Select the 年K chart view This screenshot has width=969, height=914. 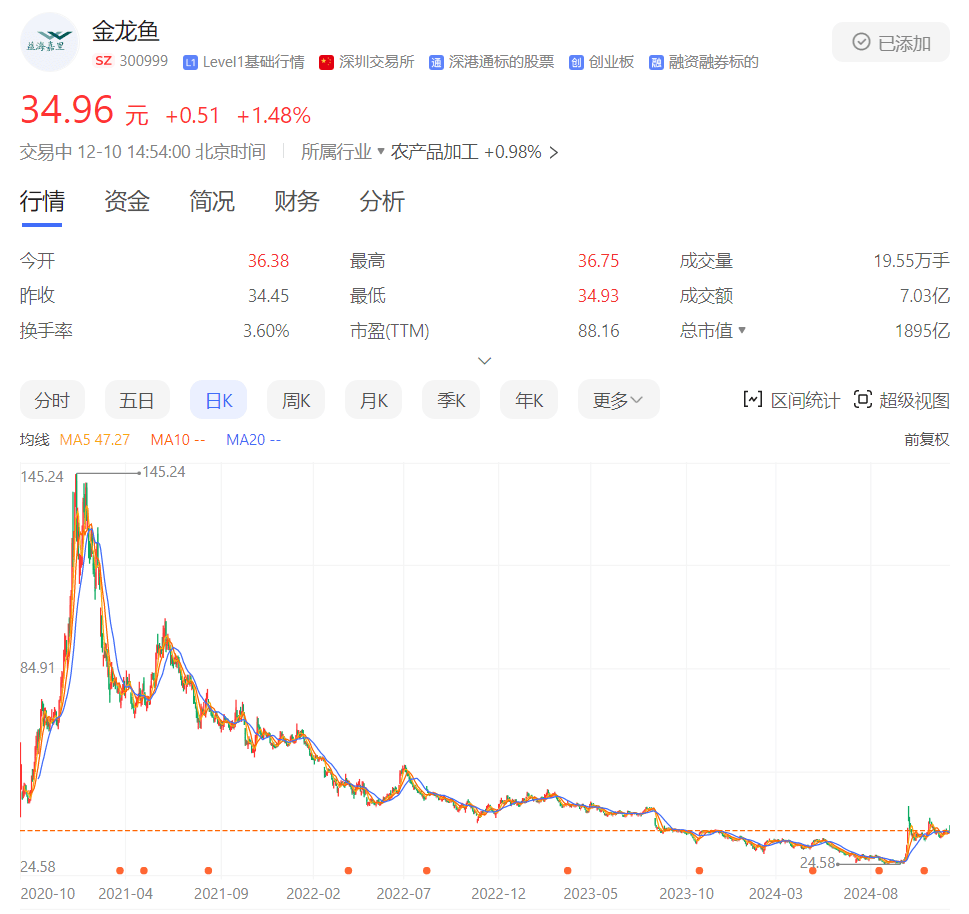point(529,400)
